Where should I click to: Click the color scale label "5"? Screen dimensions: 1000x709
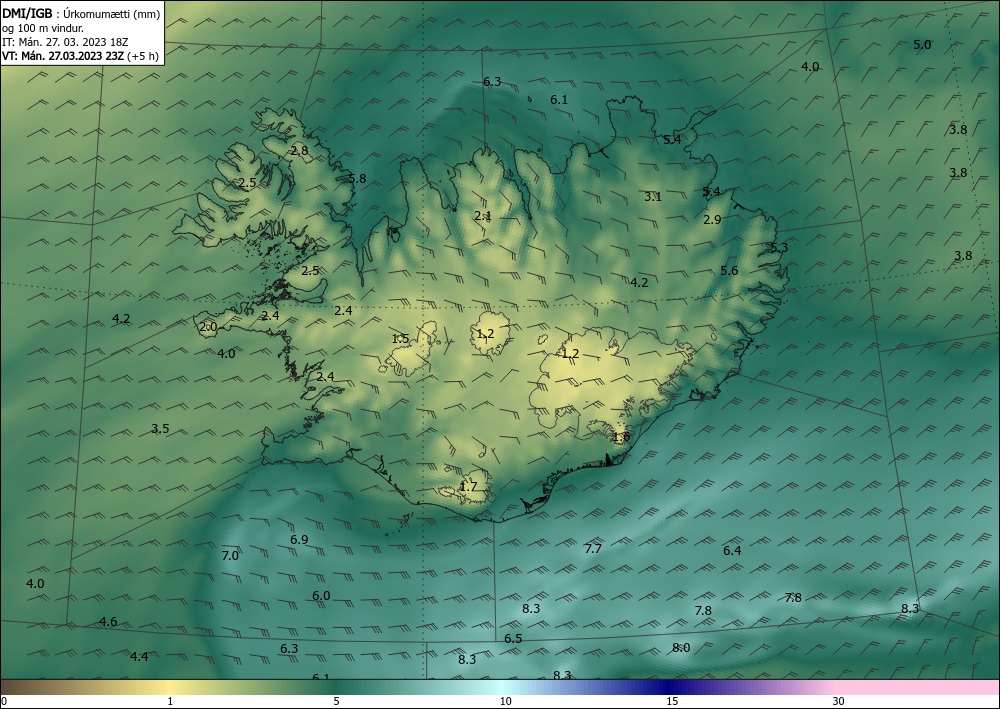pyautogui.click(x=336, y=702)
